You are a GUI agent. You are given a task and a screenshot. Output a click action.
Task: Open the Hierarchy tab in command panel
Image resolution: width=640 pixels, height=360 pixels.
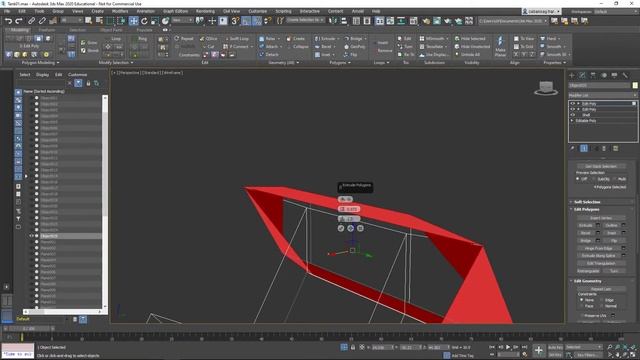593,76
